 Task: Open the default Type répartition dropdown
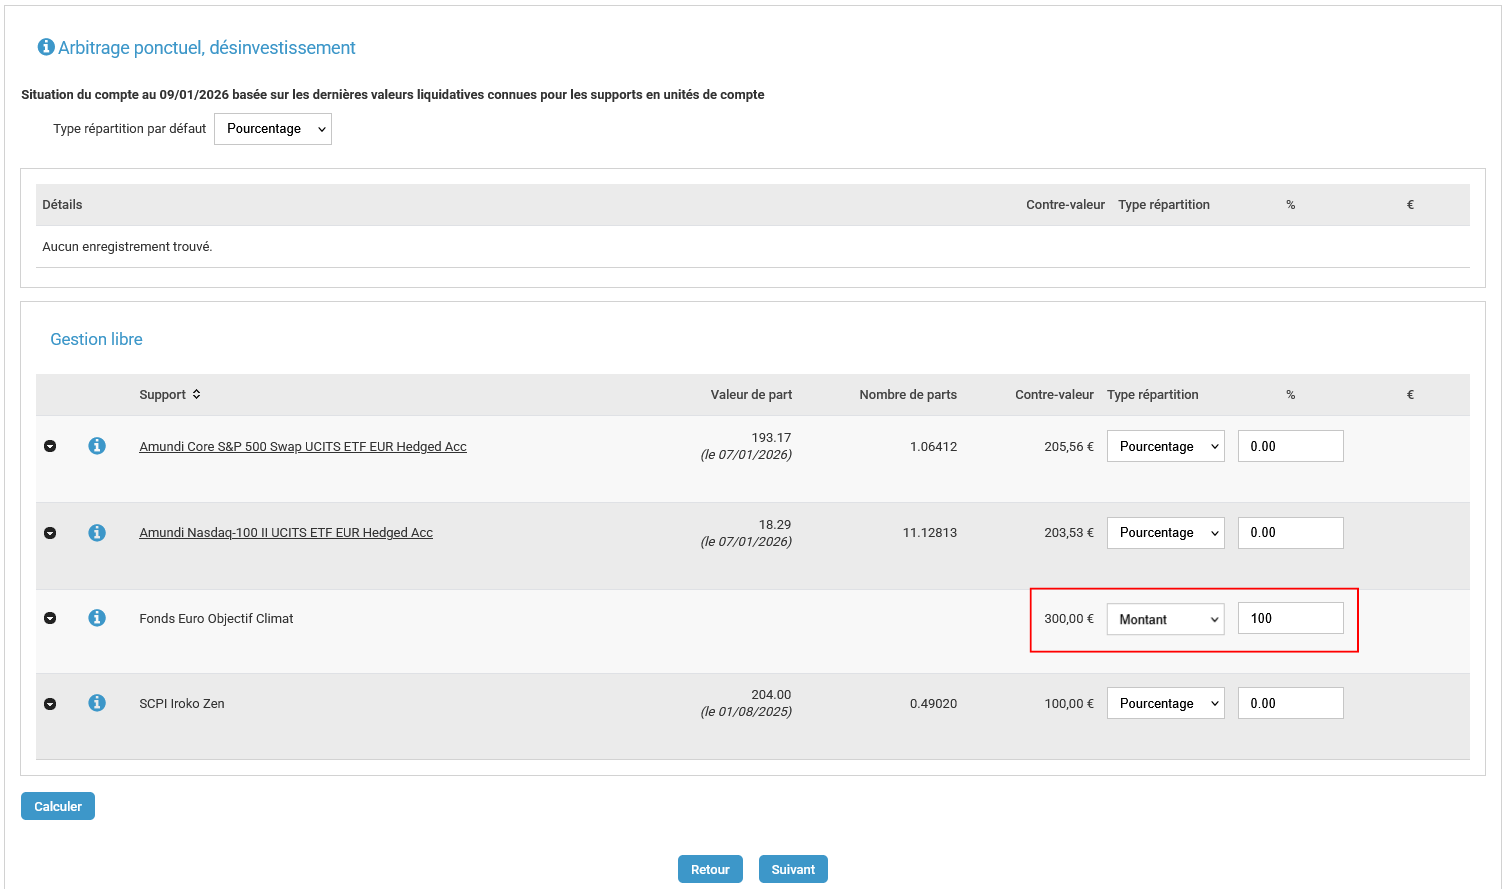pos(272,129)
